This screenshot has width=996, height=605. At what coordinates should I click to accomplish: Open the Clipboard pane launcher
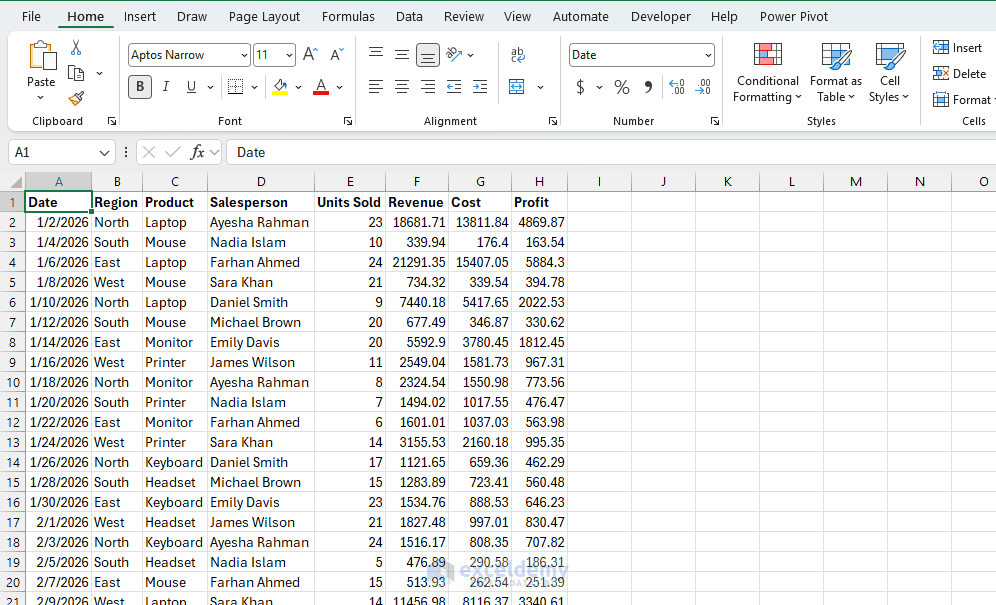click(x=112, y=121)
